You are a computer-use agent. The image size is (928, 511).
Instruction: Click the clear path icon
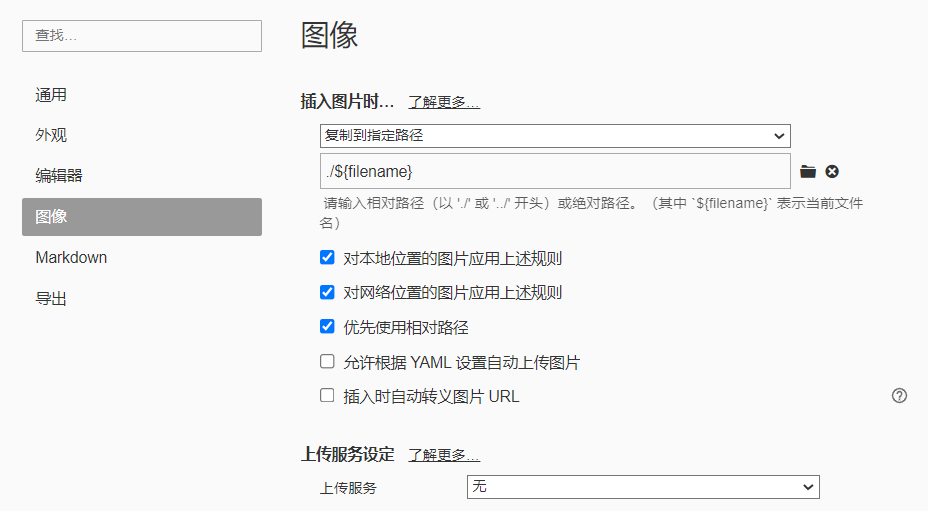832,172
